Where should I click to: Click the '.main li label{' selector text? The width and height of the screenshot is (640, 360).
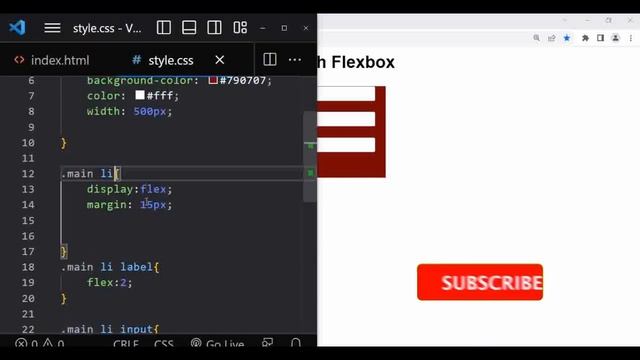pos(110,267)
